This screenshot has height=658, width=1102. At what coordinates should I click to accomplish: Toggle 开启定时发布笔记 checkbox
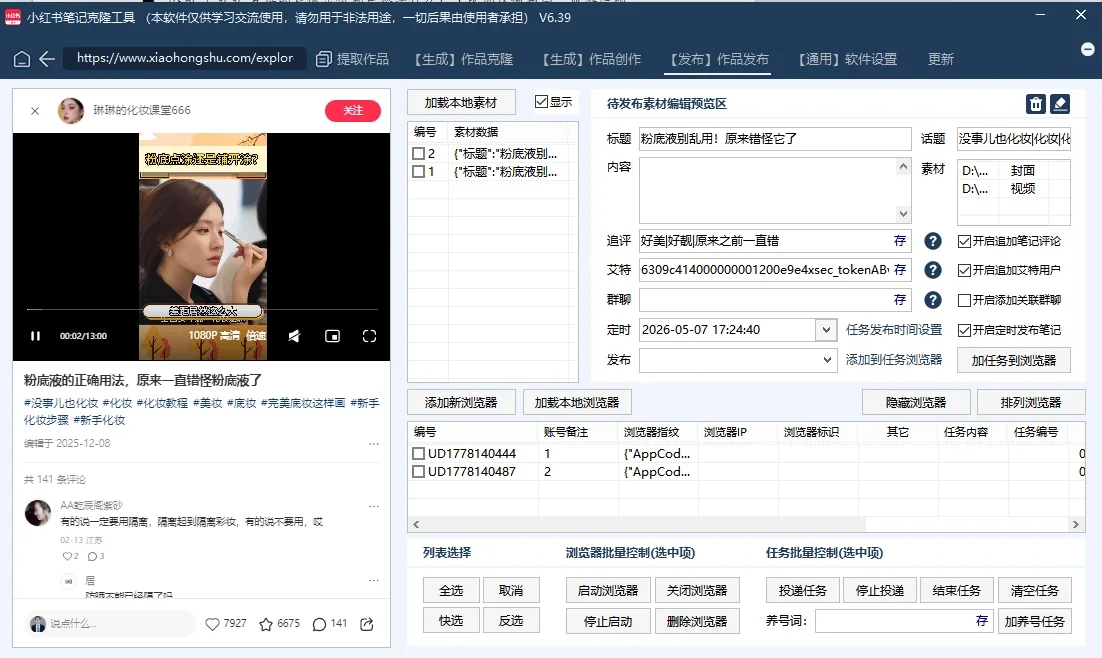(964, 330)
